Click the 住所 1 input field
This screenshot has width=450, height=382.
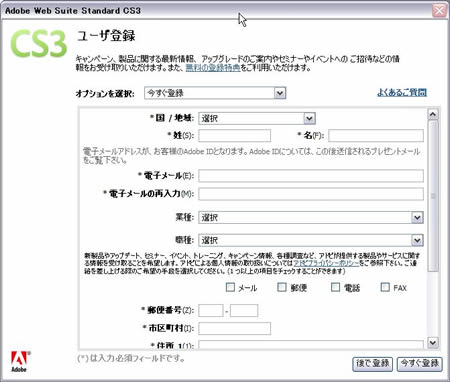(x=311, y=345)
